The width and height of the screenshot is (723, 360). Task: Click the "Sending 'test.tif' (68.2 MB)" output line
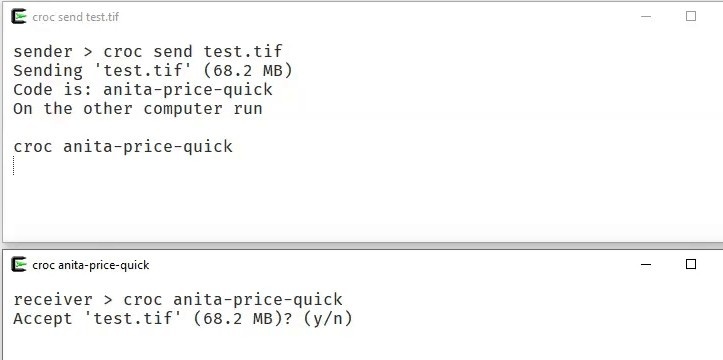point(153,71)
